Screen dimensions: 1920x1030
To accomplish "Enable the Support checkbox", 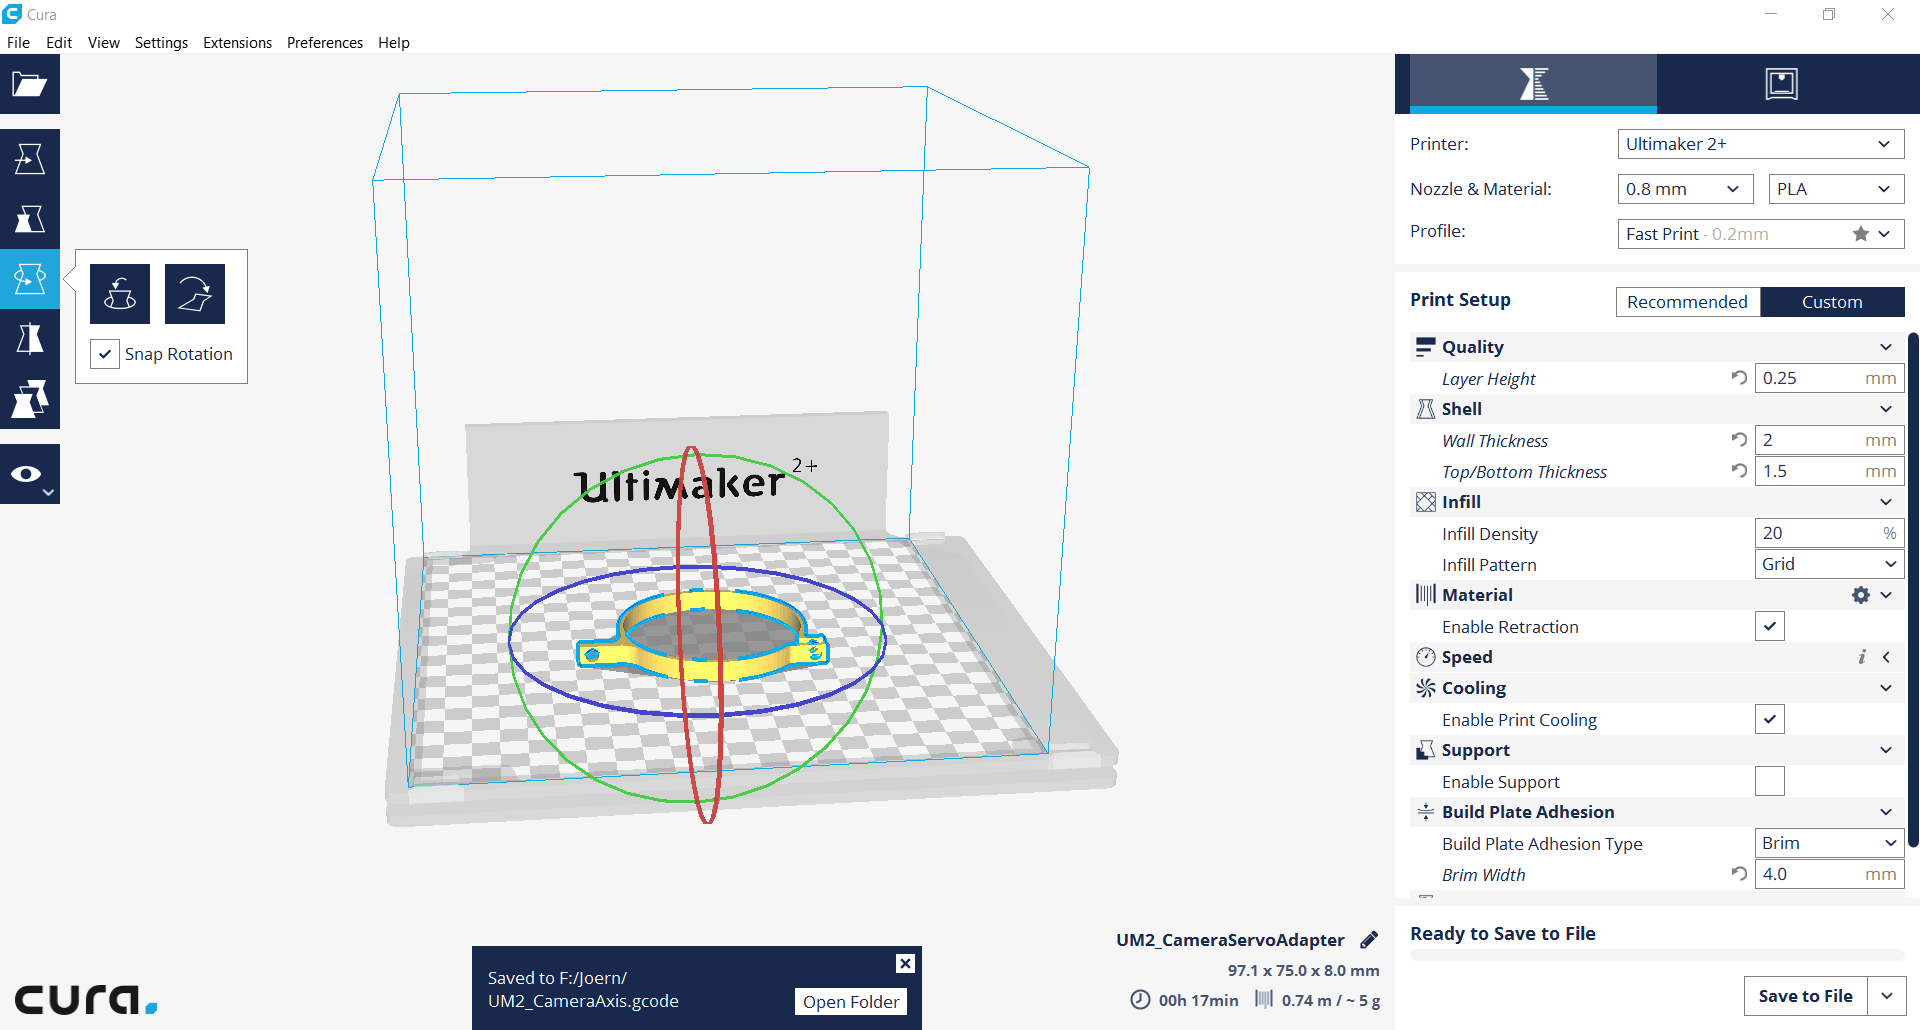I will [x=1769, y=782].
